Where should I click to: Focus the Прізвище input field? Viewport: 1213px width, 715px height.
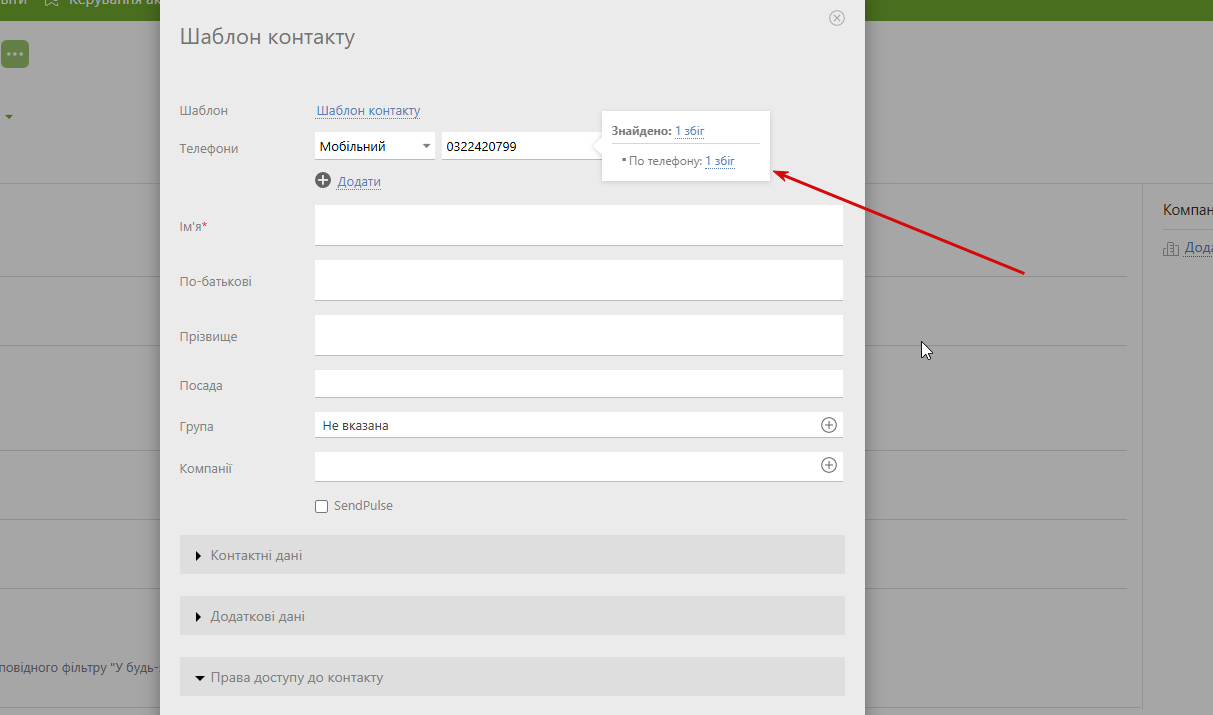tap(579, 335)
